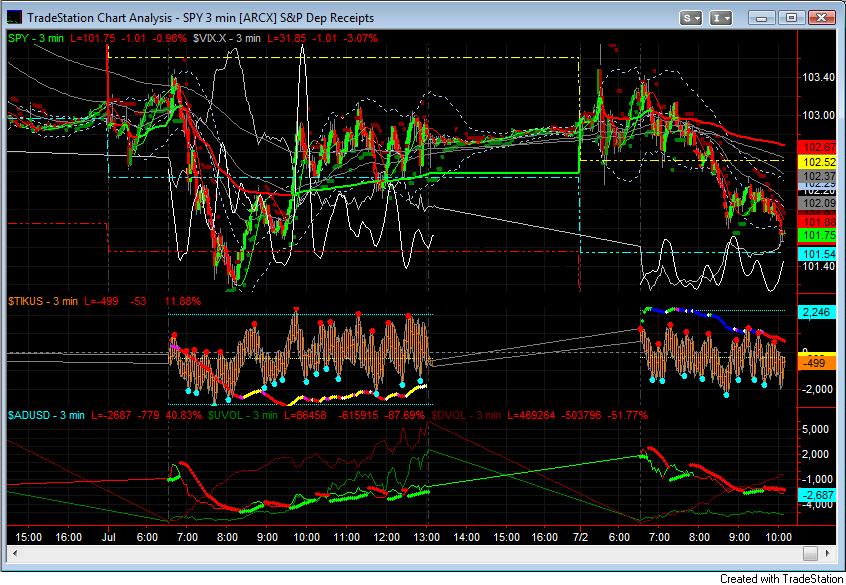Click the 11:00 time axis label

[346, 537]
